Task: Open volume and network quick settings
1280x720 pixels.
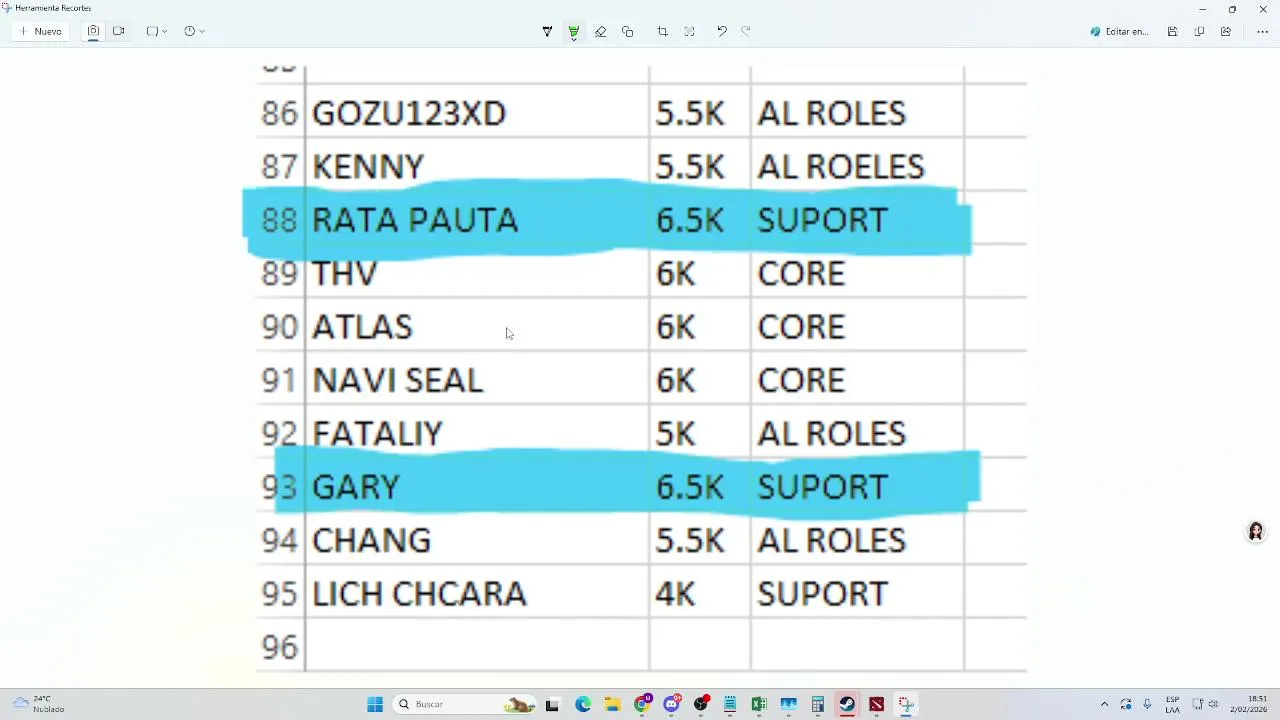Action: [1205, 705]
